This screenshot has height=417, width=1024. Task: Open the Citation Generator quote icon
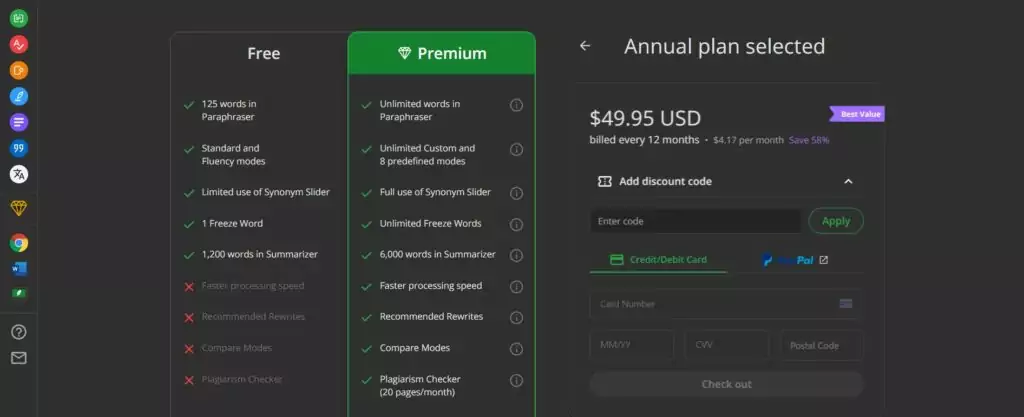tap(19, 148)
